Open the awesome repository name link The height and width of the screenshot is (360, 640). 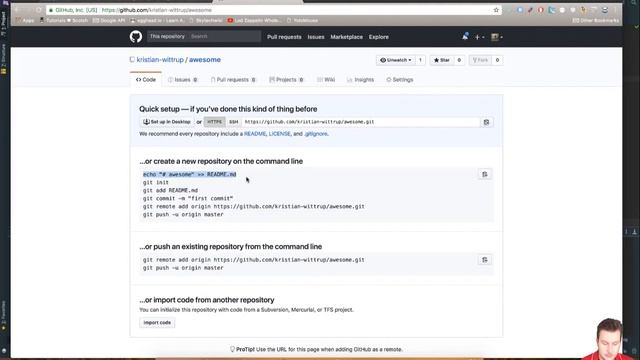[x=204, y=60]
